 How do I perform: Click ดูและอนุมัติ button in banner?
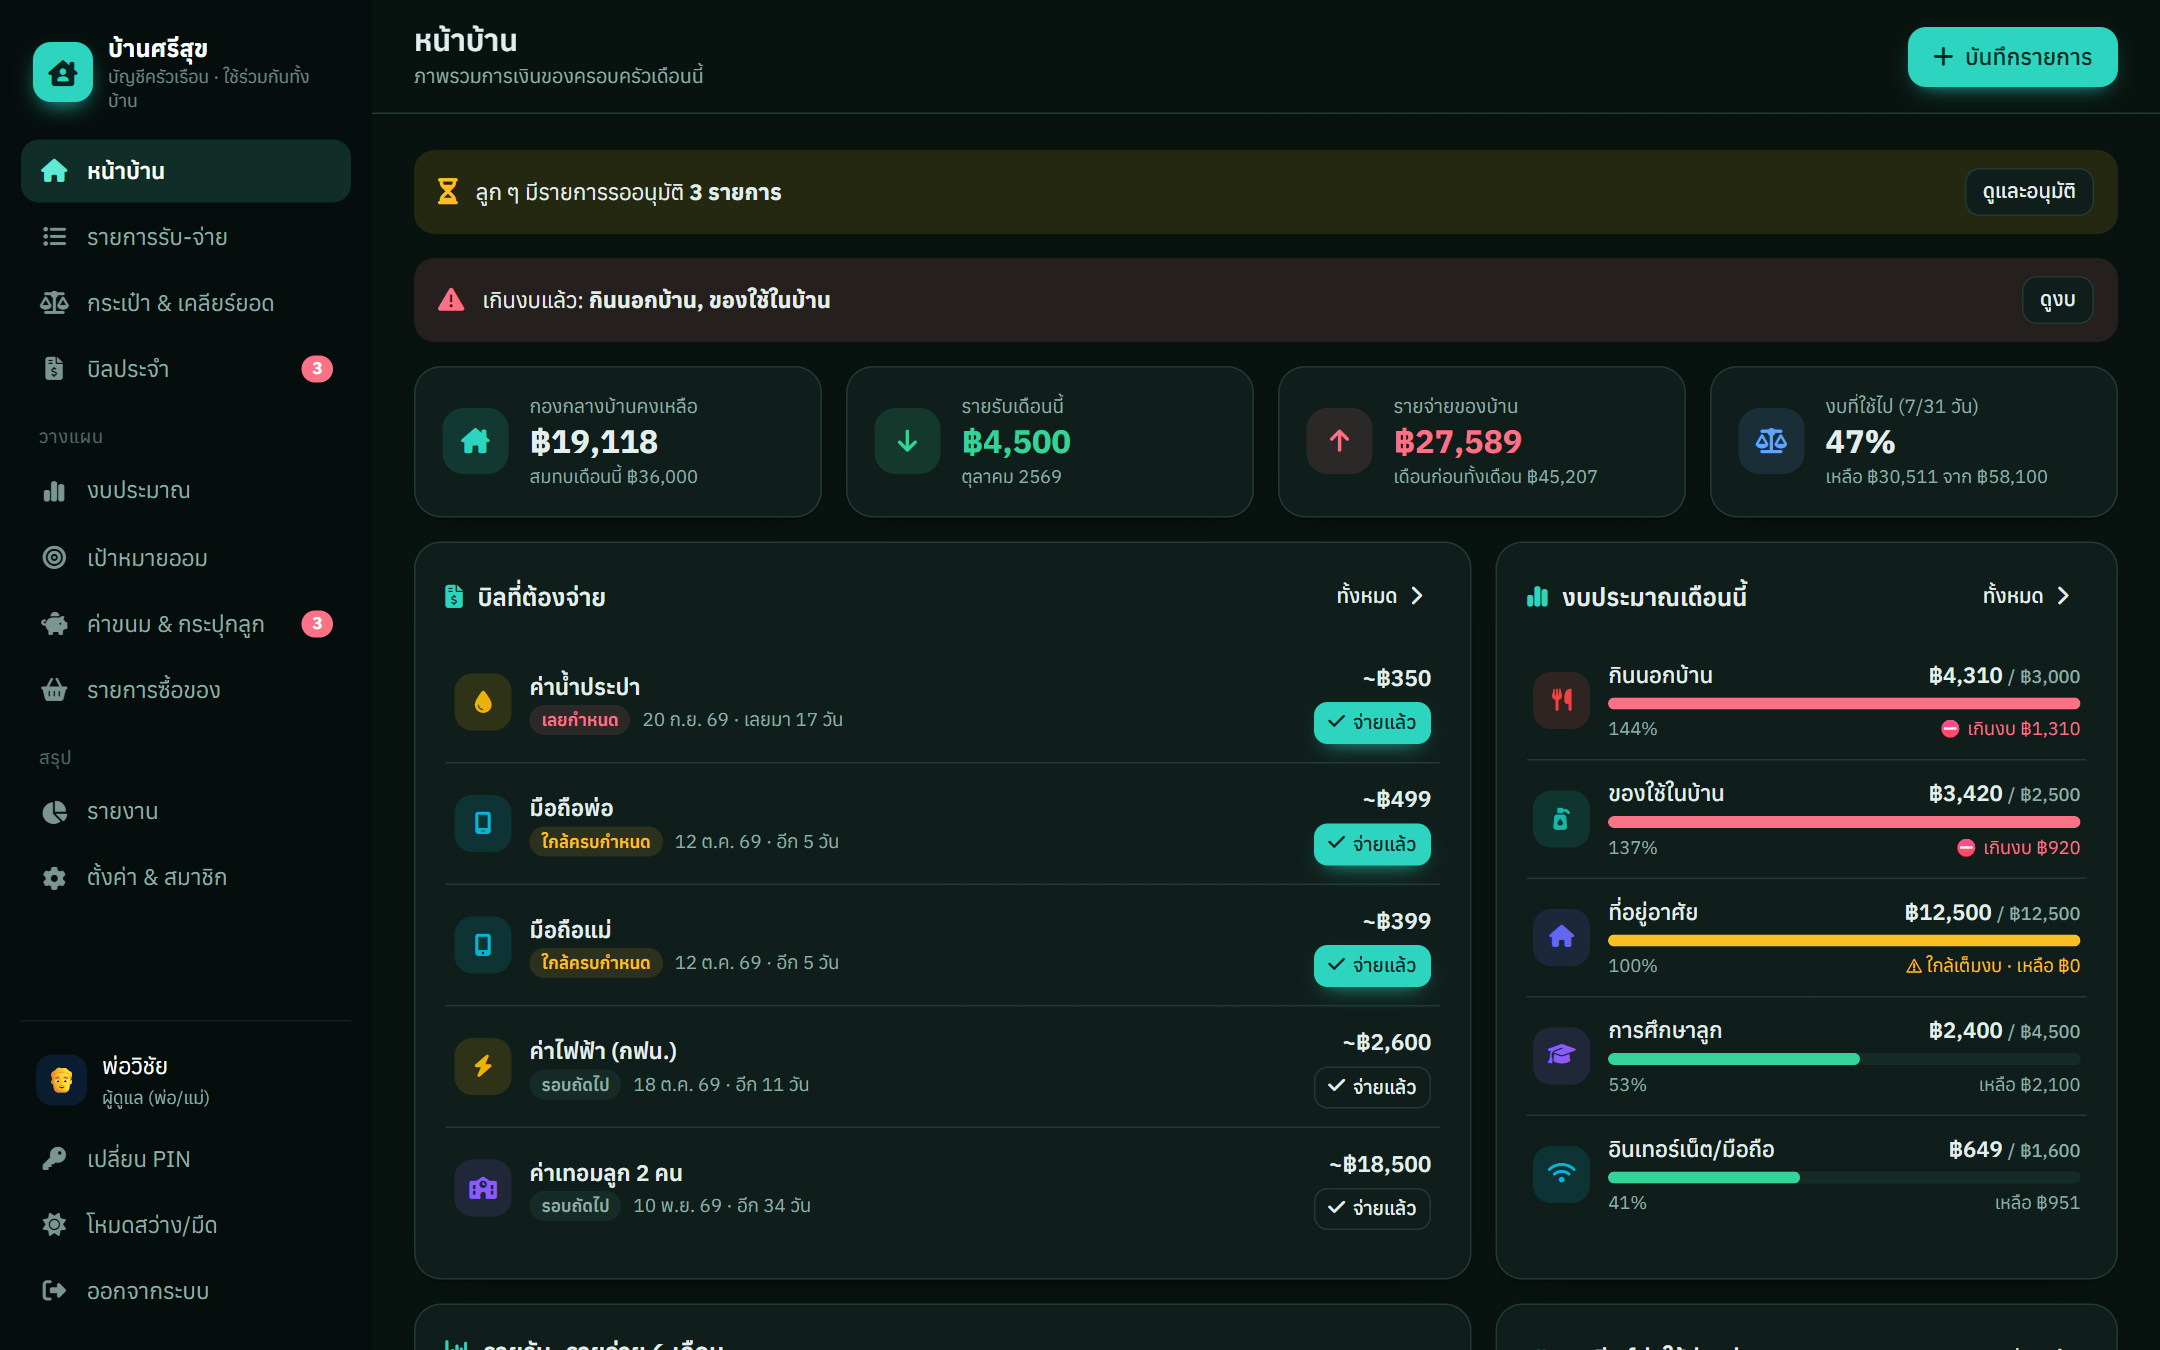[2029, 192]
